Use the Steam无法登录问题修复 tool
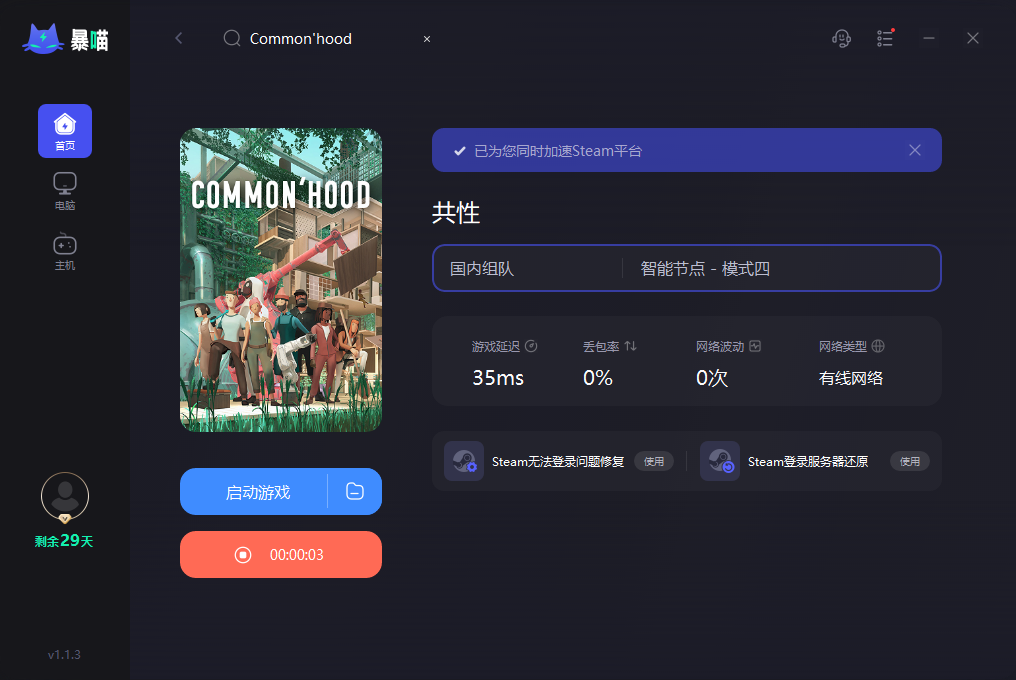 [654, 462]
